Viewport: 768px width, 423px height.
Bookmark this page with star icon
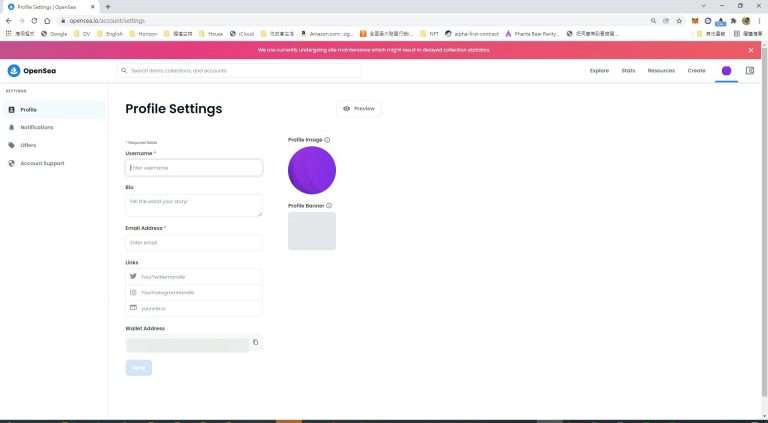pyautogui.click(x=679, y=20)
